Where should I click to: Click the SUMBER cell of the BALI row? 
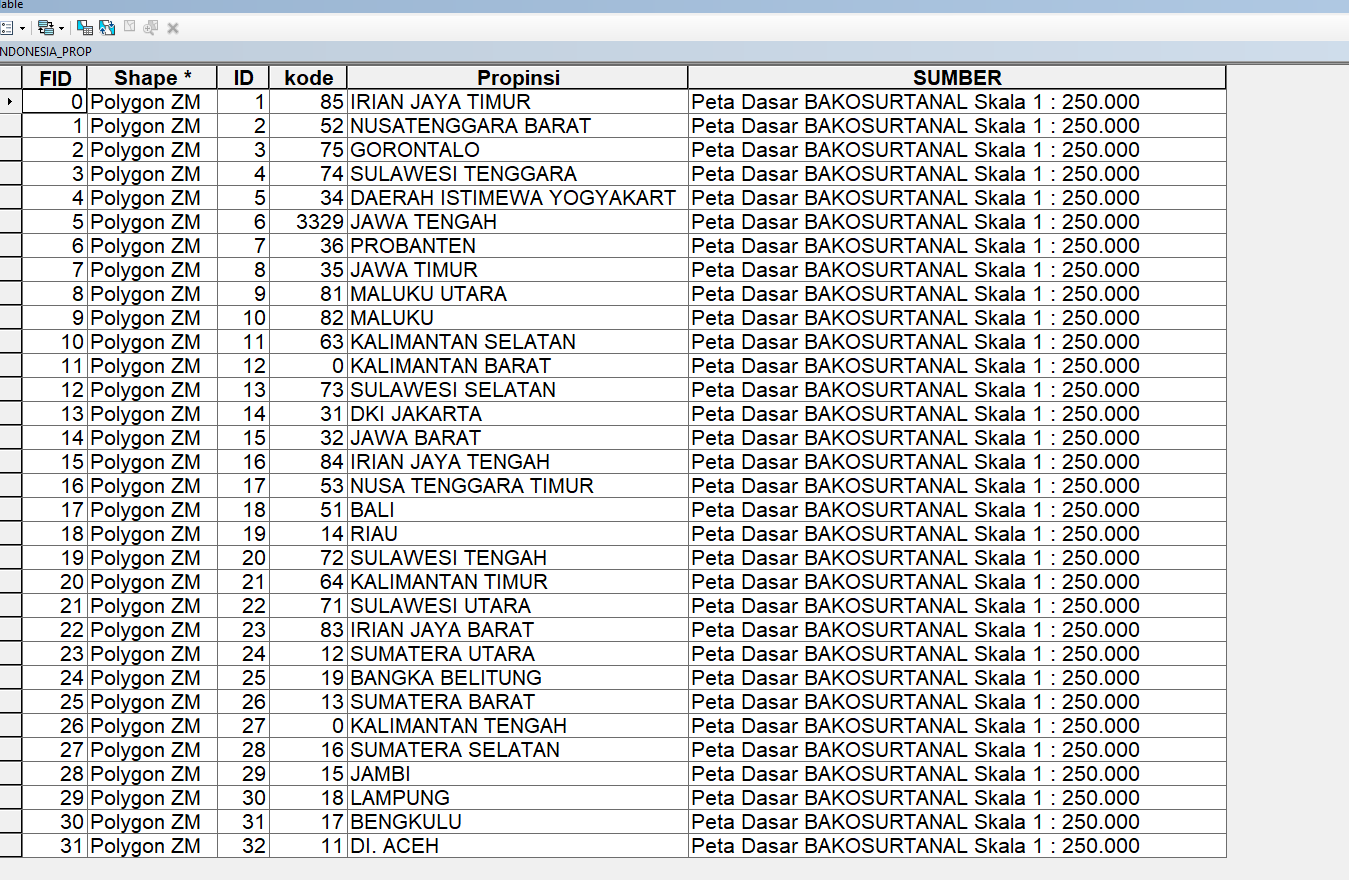tap(957, 510)
